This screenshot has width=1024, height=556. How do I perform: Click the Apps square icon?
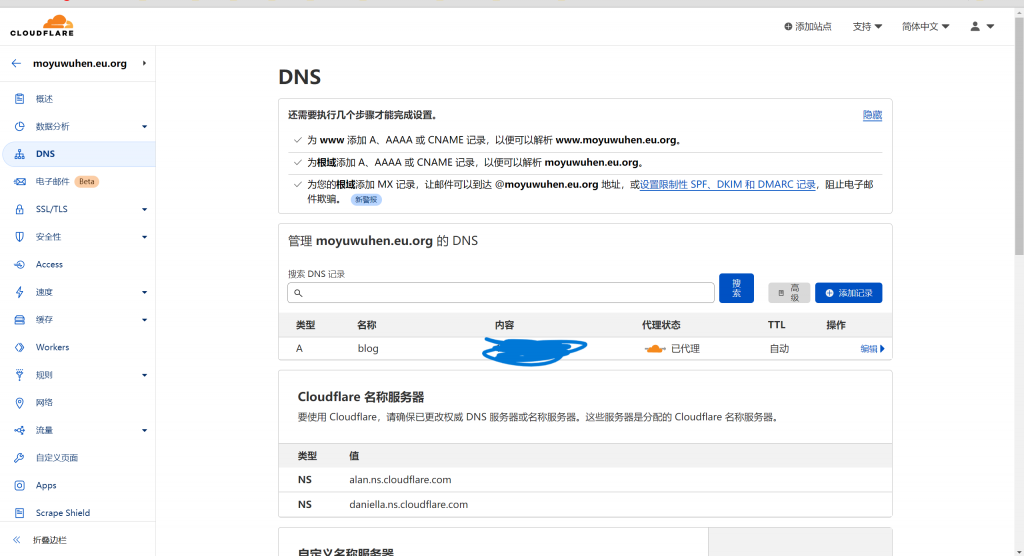pyautogui.click(x=20, y=485)
